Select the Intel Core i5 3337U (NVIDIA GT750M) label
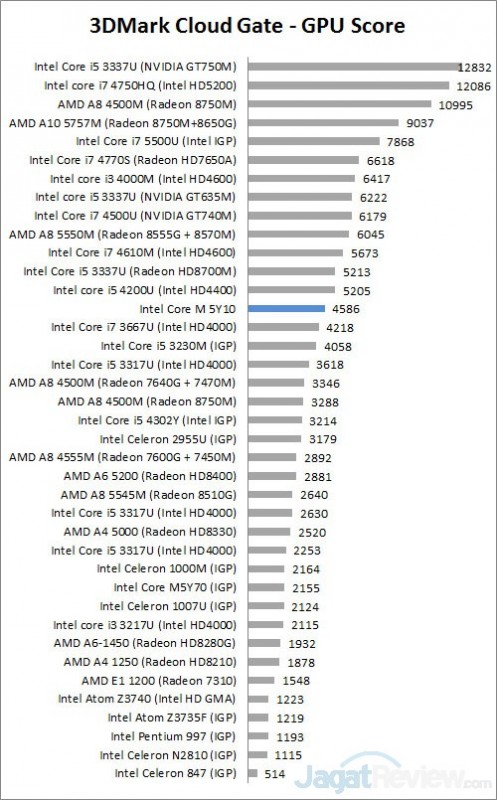497x800 pixels. click(136, 67)
